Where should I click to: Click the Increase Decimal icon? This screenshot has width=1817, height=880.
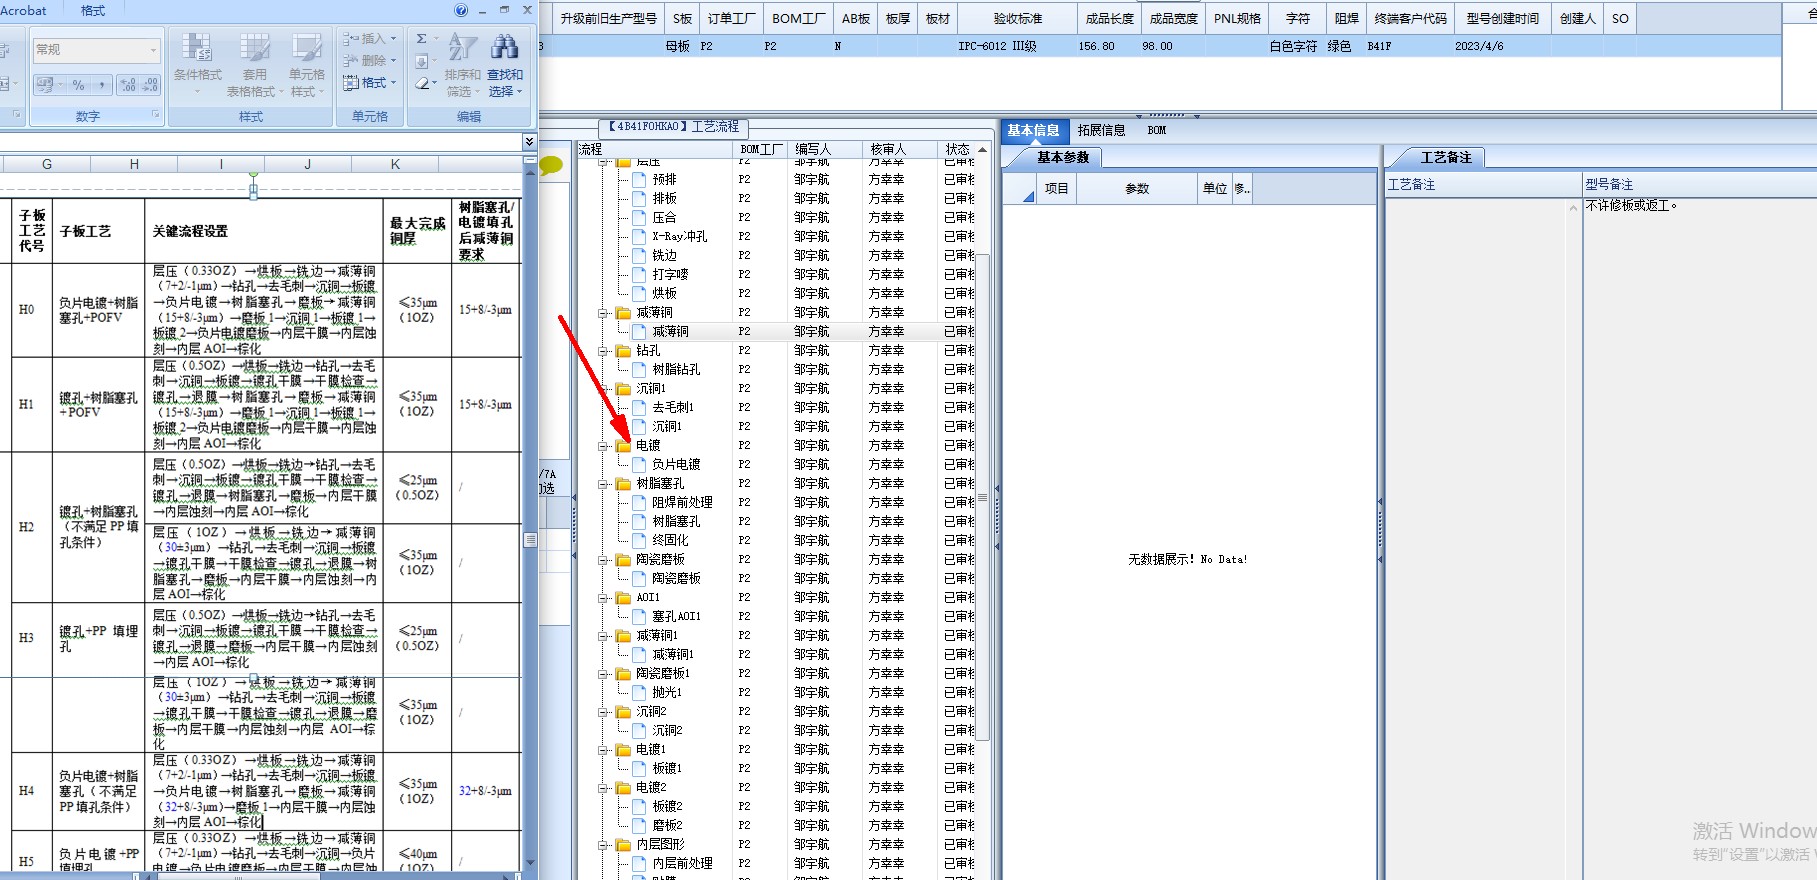[128, 86]
